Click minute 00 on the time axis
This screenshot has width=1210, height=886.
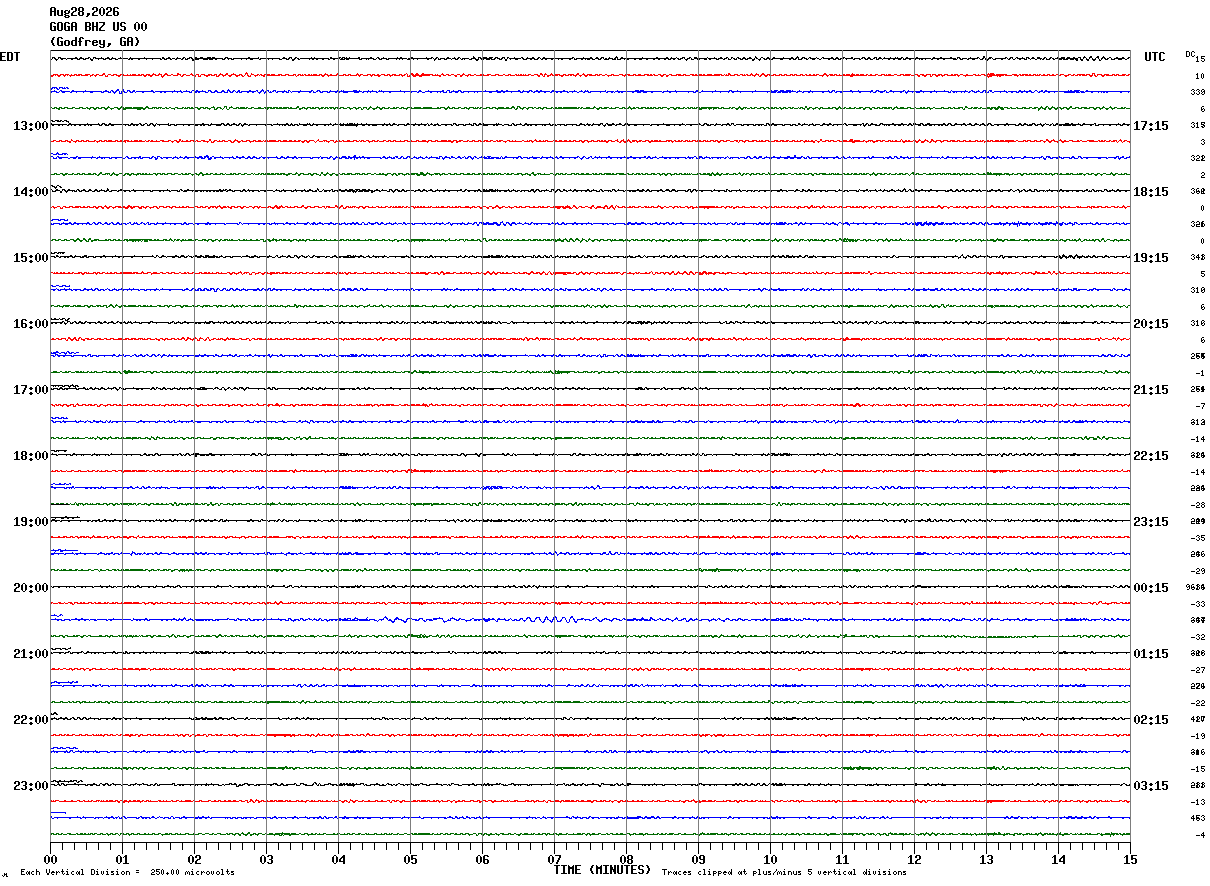[50, 859]
